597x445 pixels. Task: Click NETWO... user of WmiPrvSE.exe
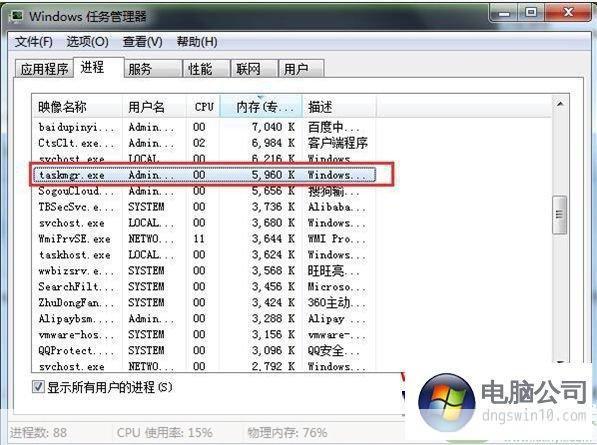(x=151, y=239)
